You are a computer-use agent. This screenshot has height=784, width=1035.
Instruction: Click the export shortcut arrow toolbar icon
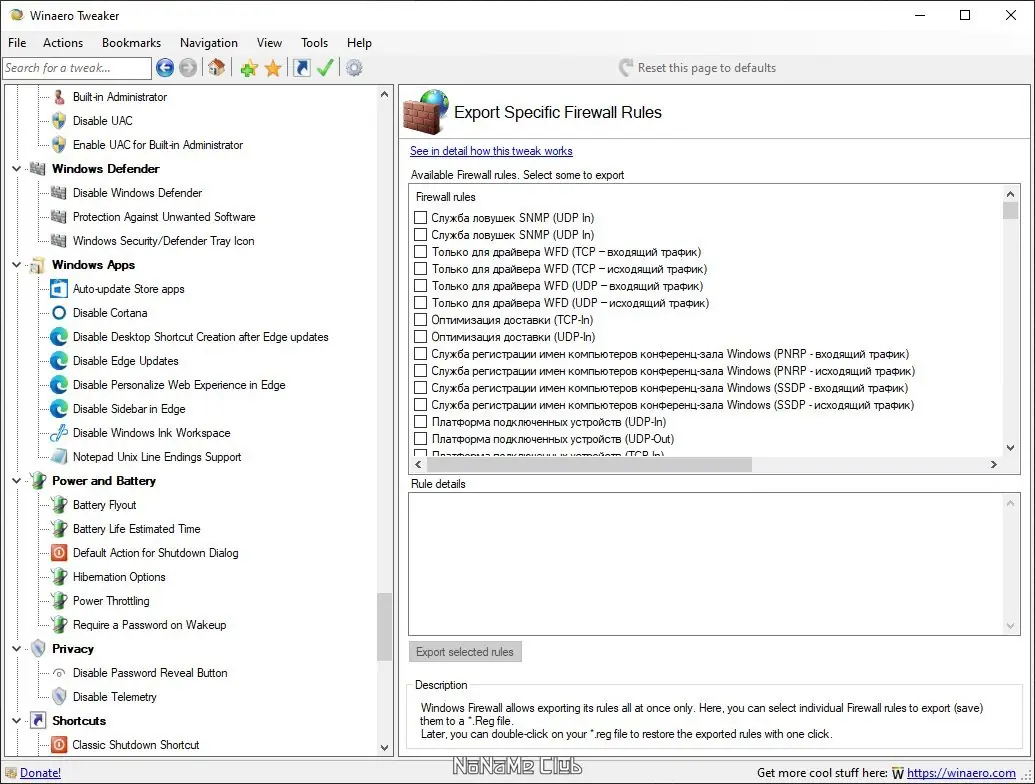302,67
